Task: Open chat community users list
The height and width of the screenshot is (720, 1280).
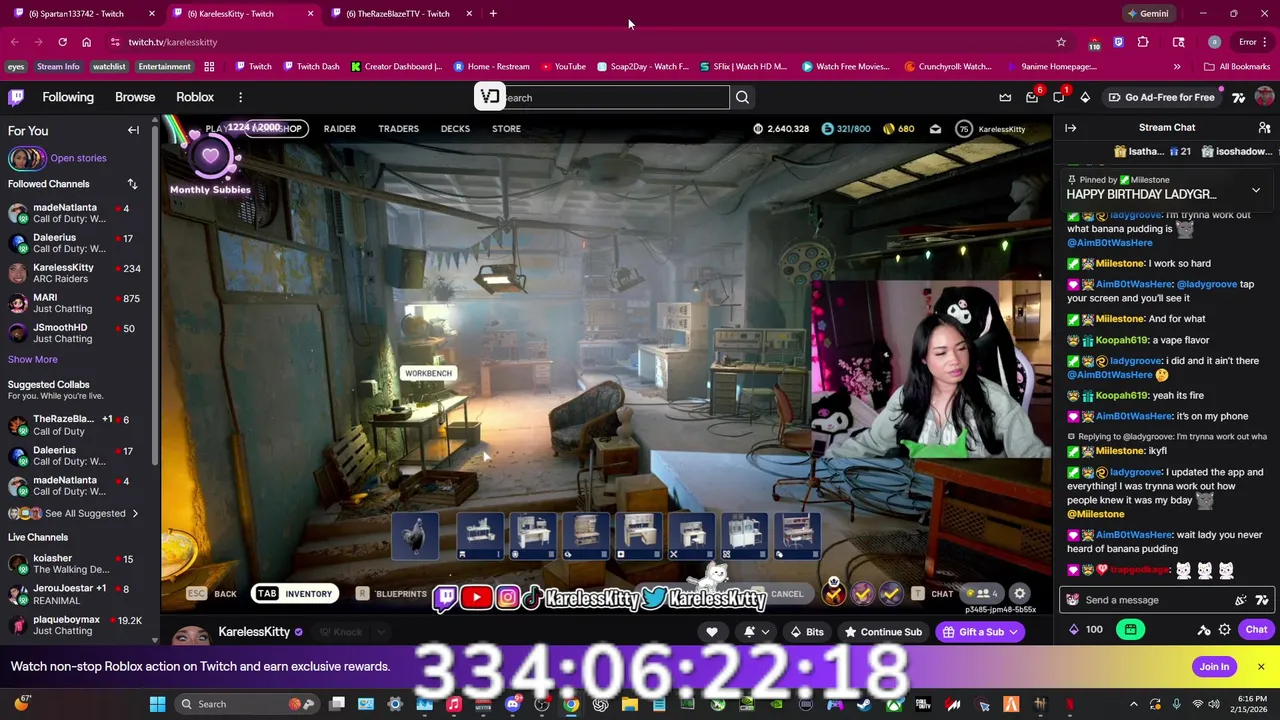Action: pos(1264,128)
